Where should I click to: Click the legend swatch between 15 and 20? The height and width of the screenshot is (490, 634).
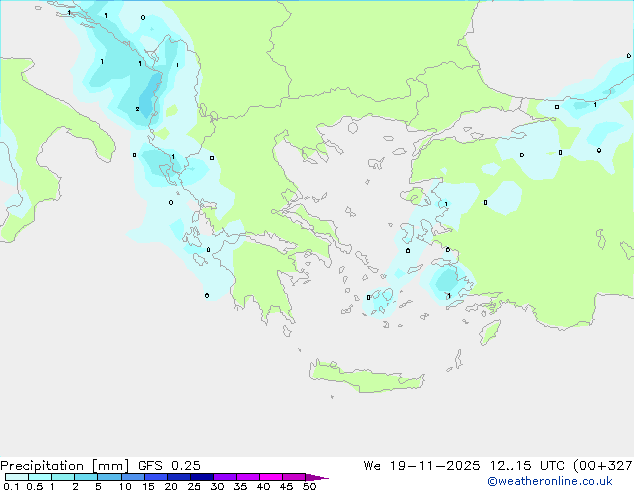155,477
